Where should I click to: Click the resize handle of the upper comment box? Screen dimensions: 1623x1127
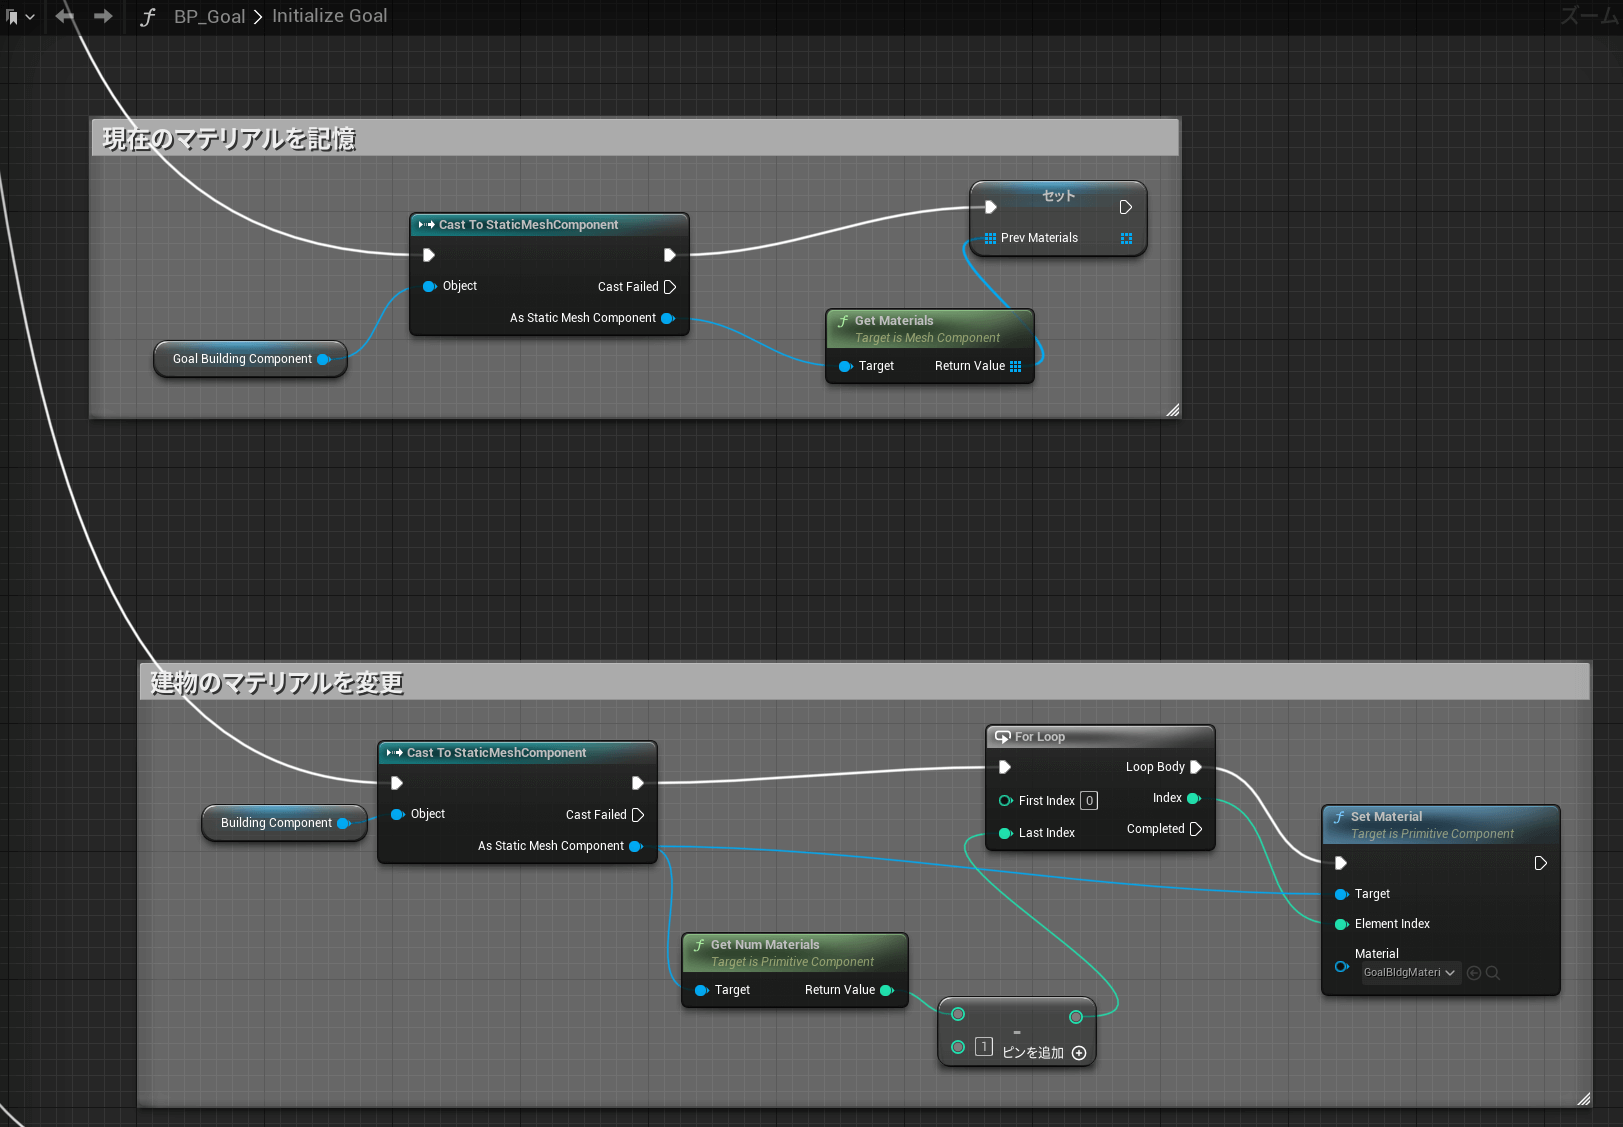pyautogui.click(x=1173, y=410)
